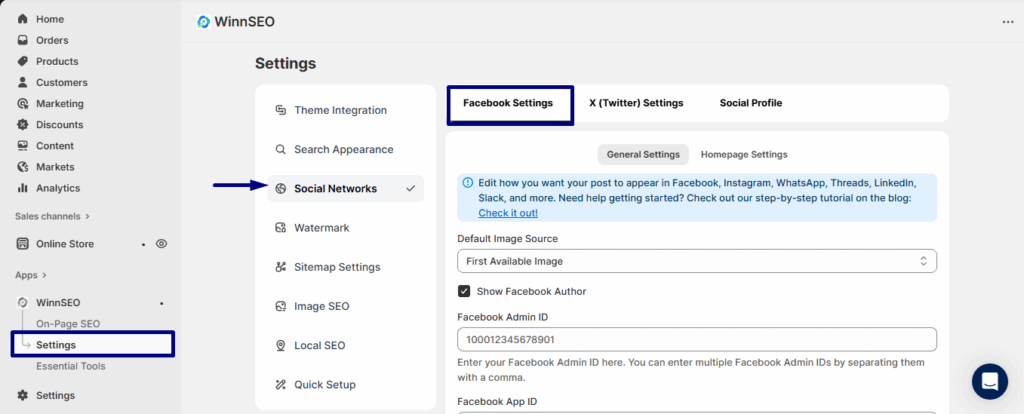The height and width of the screenshot is (414, 1024).
Task: Open Local SEO settings
Action: (345, 345)
